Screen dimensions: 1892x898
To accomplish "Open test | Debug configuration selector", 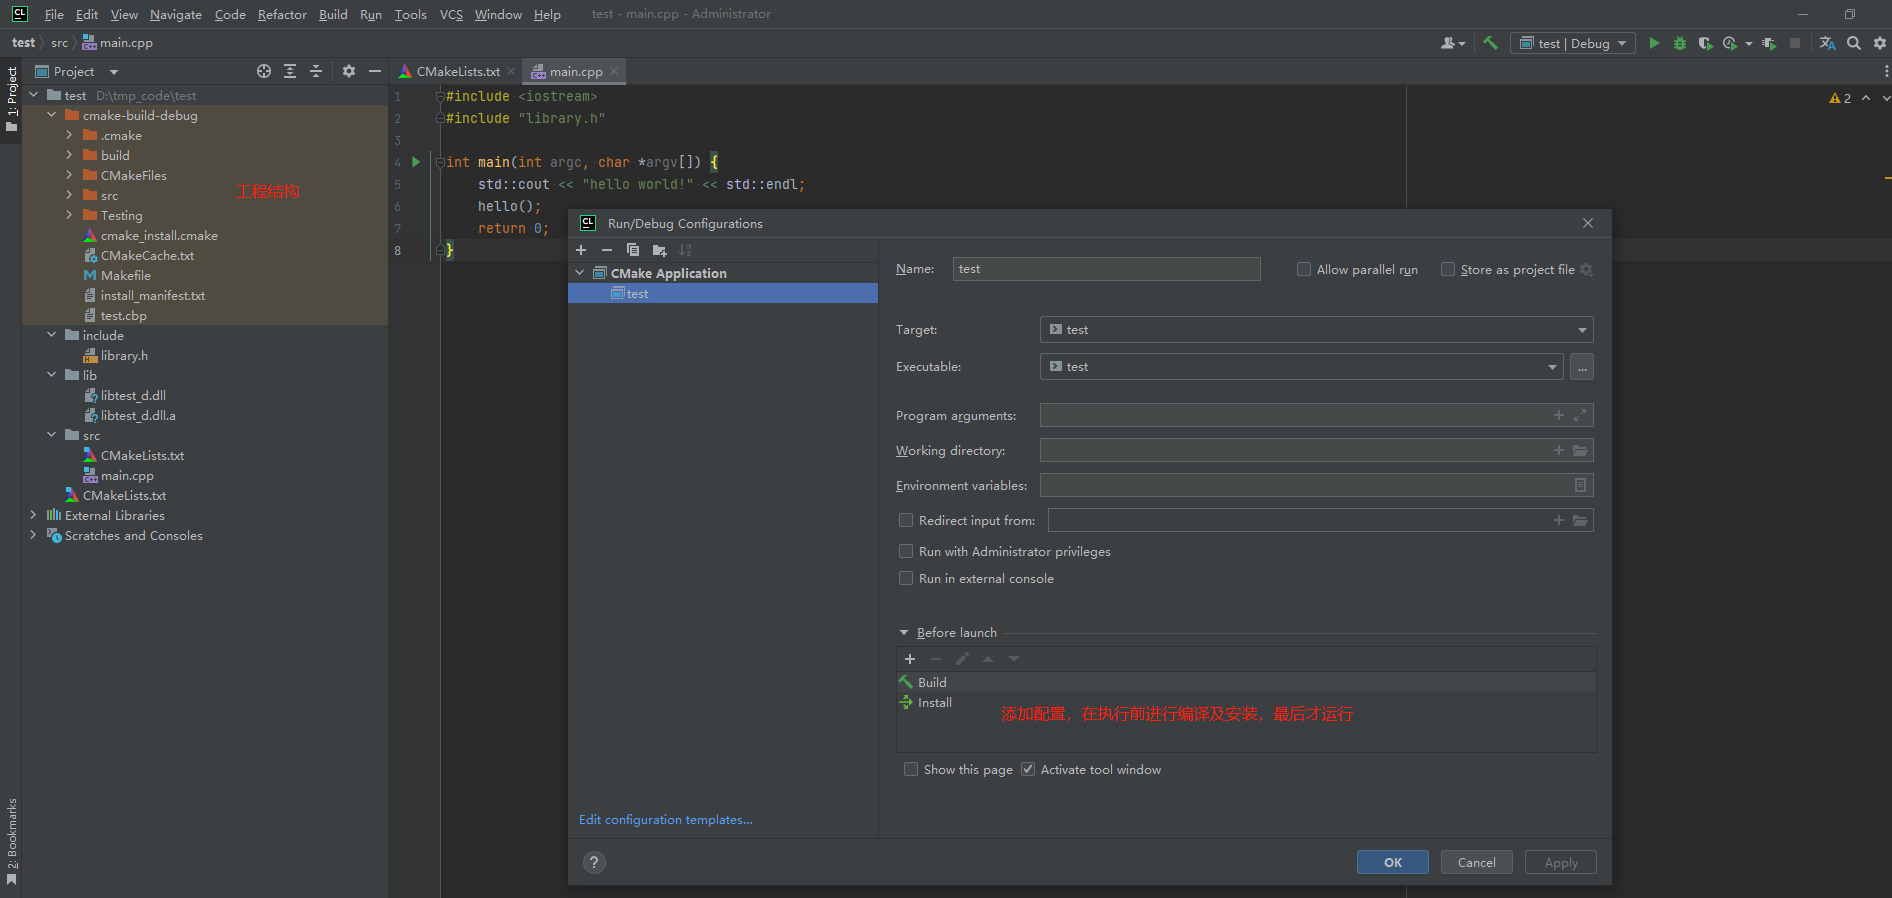I will (1573, 43).
